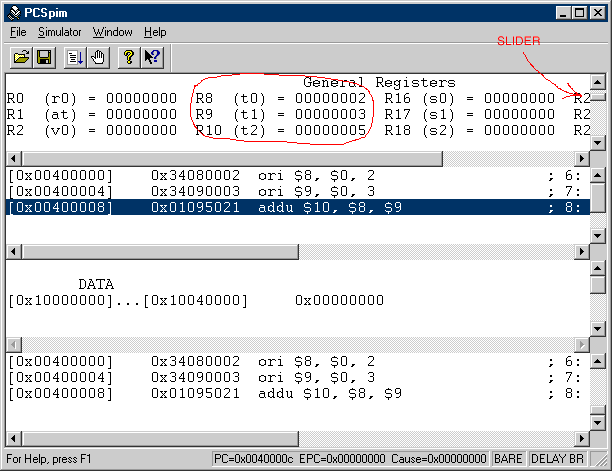Viewport: 612px width, 471px height.
Task: Open the Help menu
Action: [155, 32]
